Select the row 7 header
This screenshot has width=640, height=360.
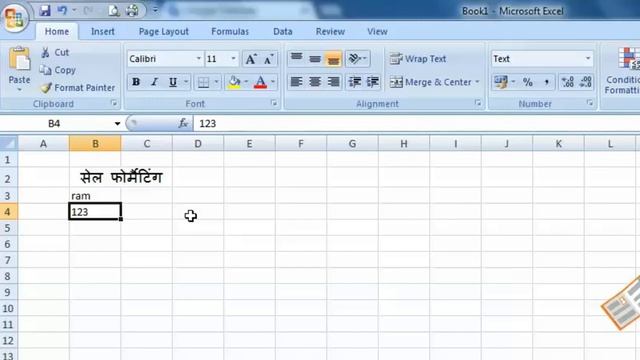[x=8, y=260]
